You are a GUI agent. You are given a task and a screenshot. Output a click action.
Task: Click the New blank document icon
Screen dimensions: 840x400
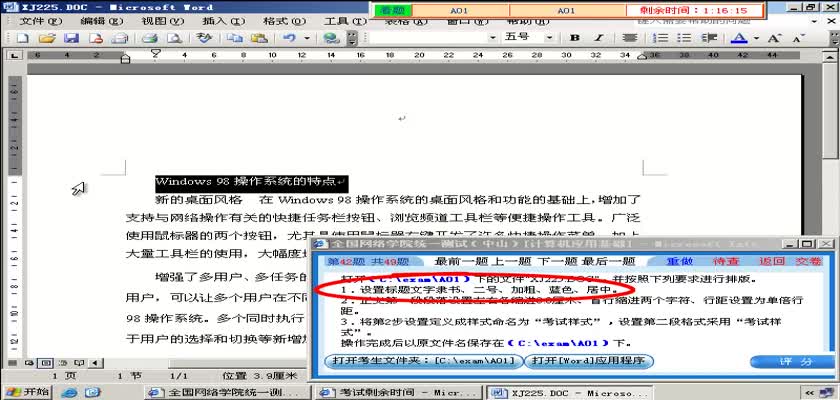coord(22,38)
